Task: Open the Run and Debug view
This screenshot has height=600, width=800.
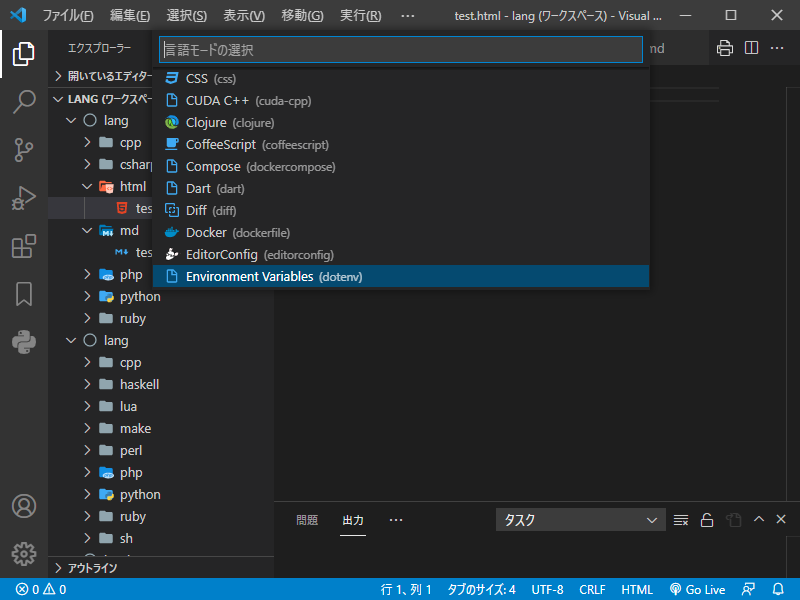Action: coord(23,198)
